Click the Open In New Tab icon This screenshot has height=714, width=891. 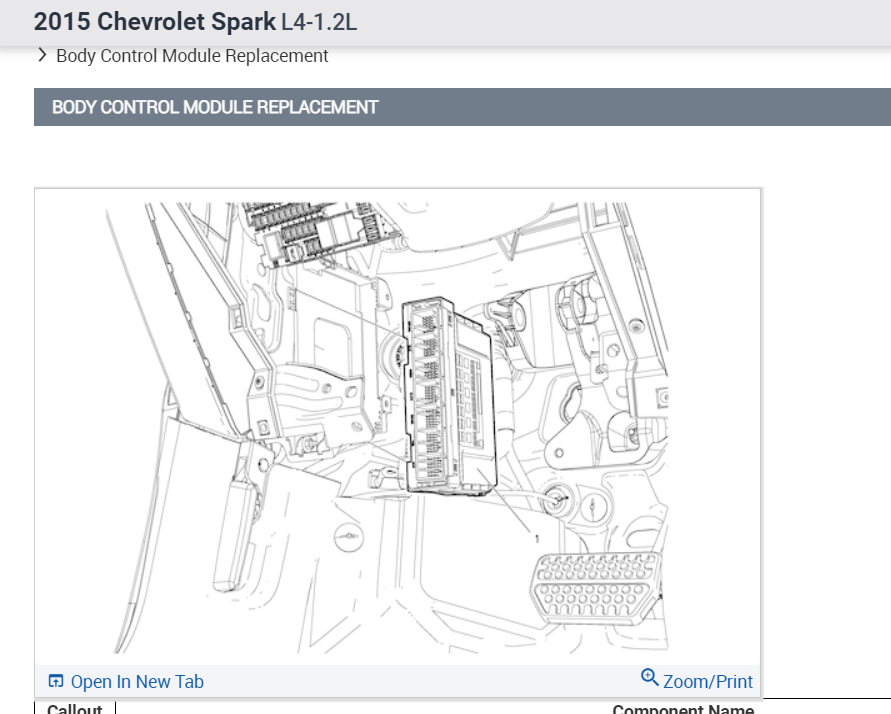pyautogui.click(x=56, y=680)
